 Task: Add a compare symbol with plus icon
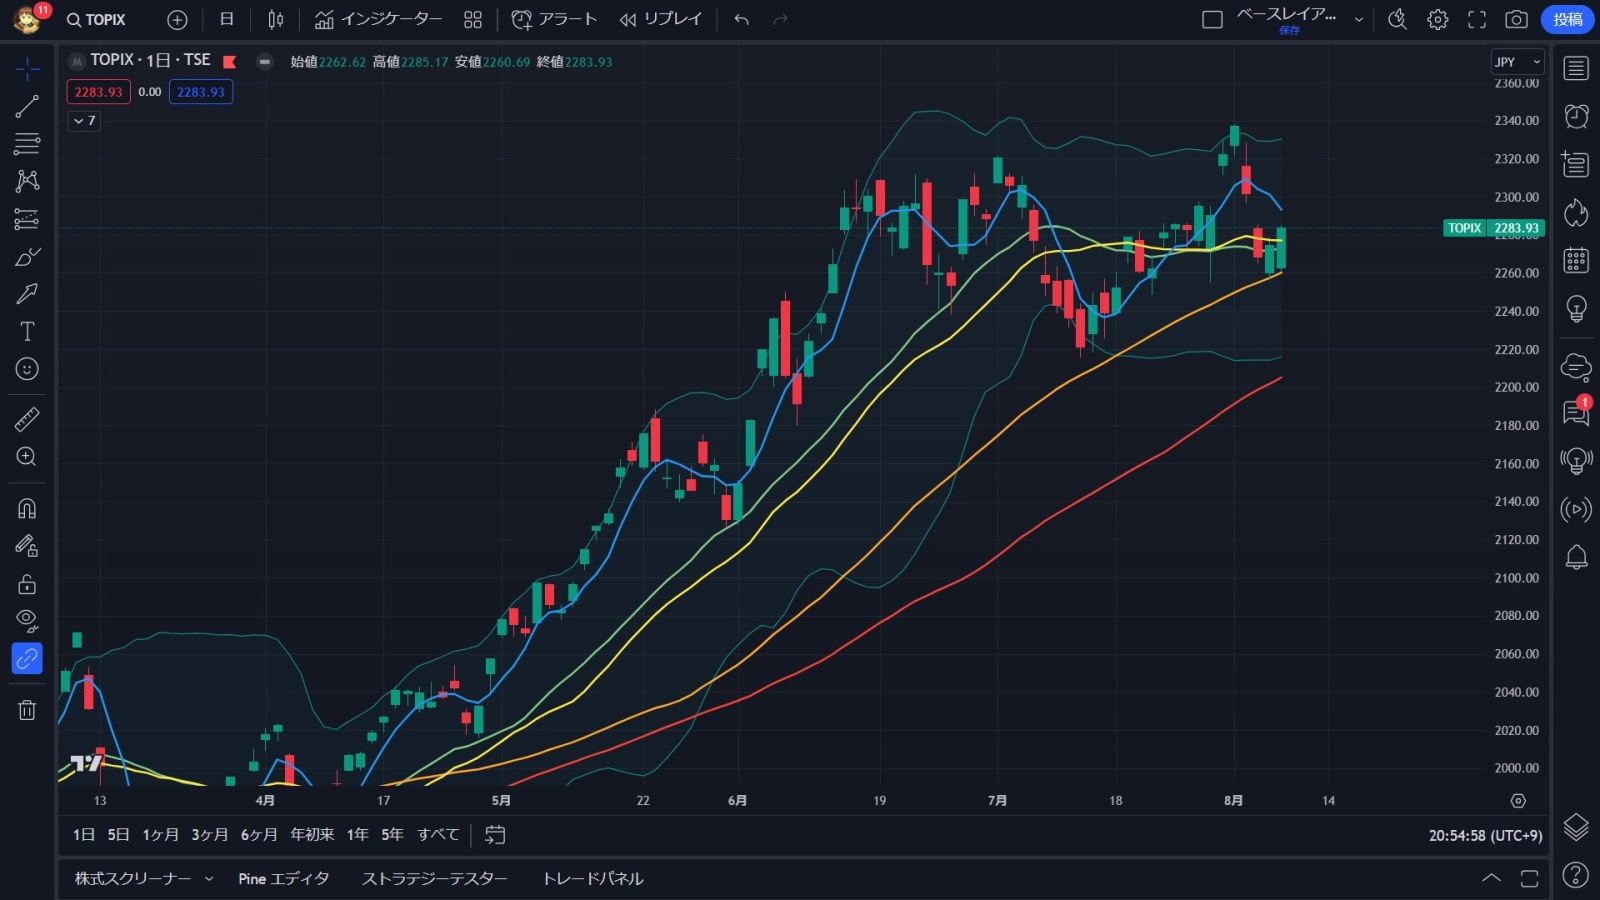tap(177, 20)
